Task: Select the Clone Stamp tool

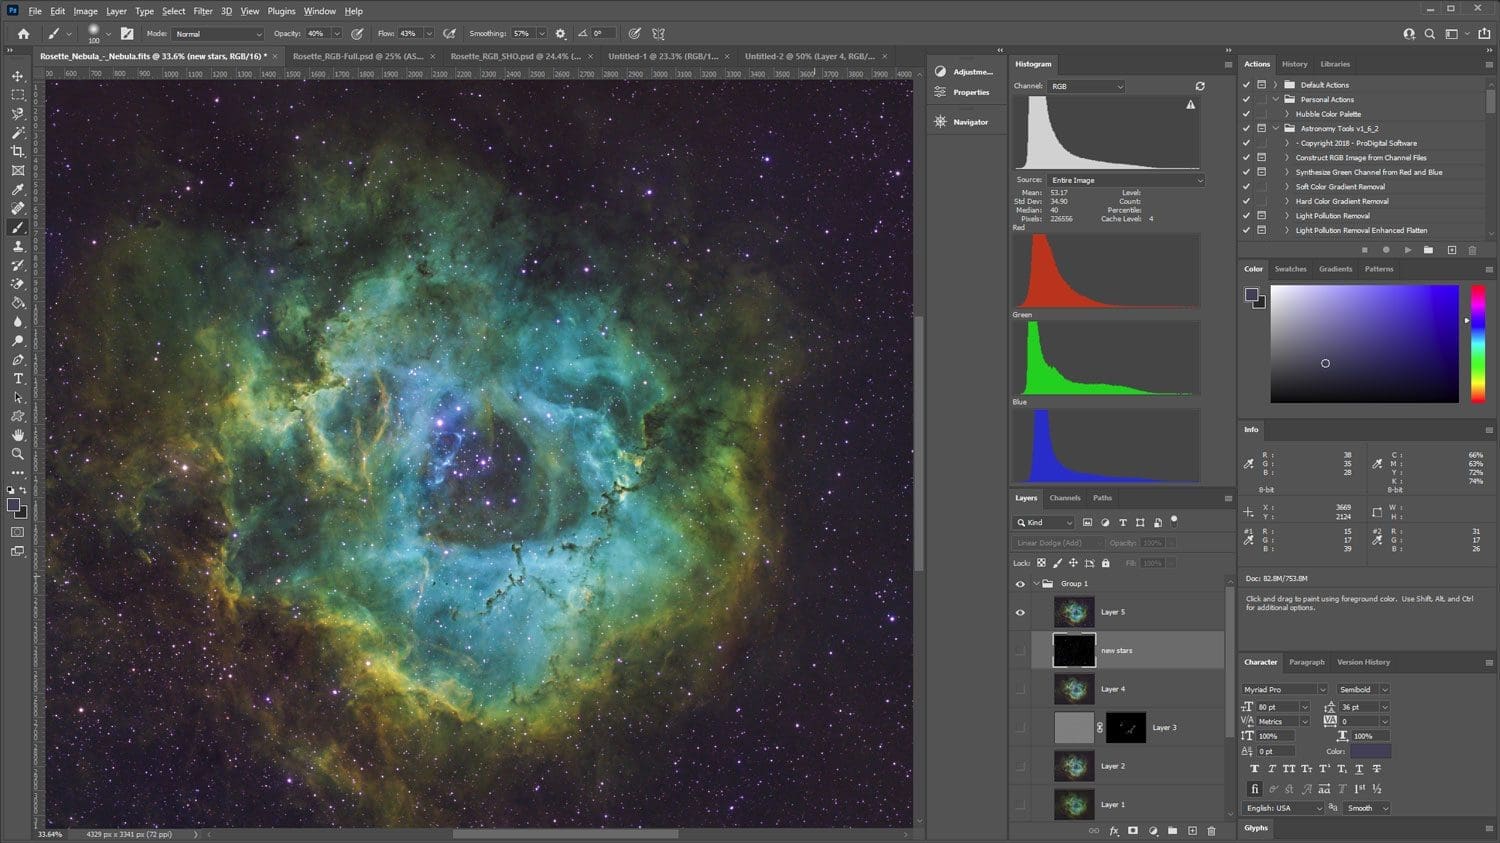Action: coord(17,246)
